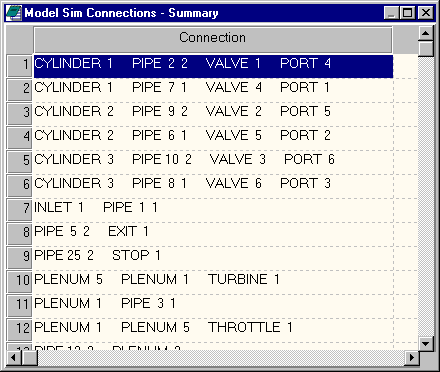Image resolution: width=440 pixels, height=372 pixels.
Task: Select row header number 1
Action: 19,65
